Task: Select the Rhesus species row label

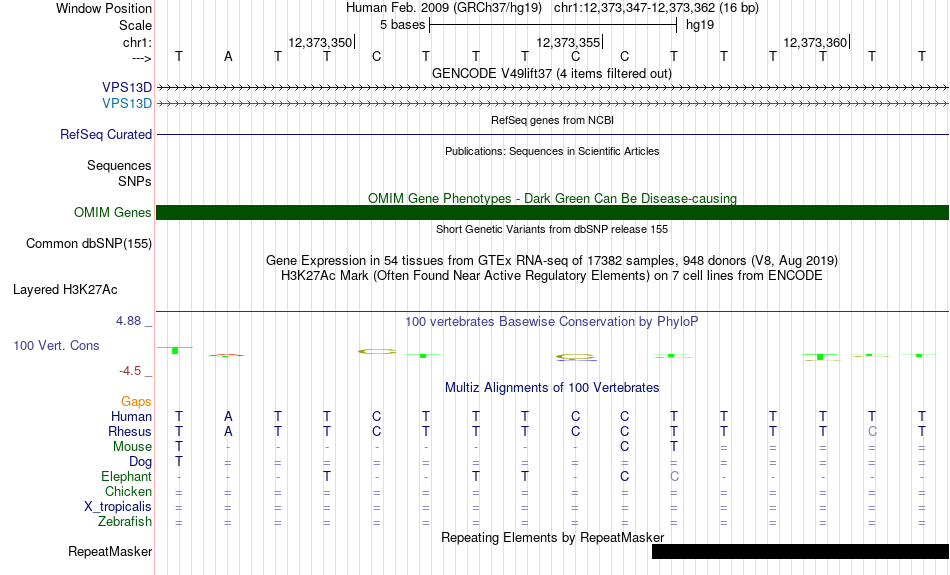Action: pos(130,431)
